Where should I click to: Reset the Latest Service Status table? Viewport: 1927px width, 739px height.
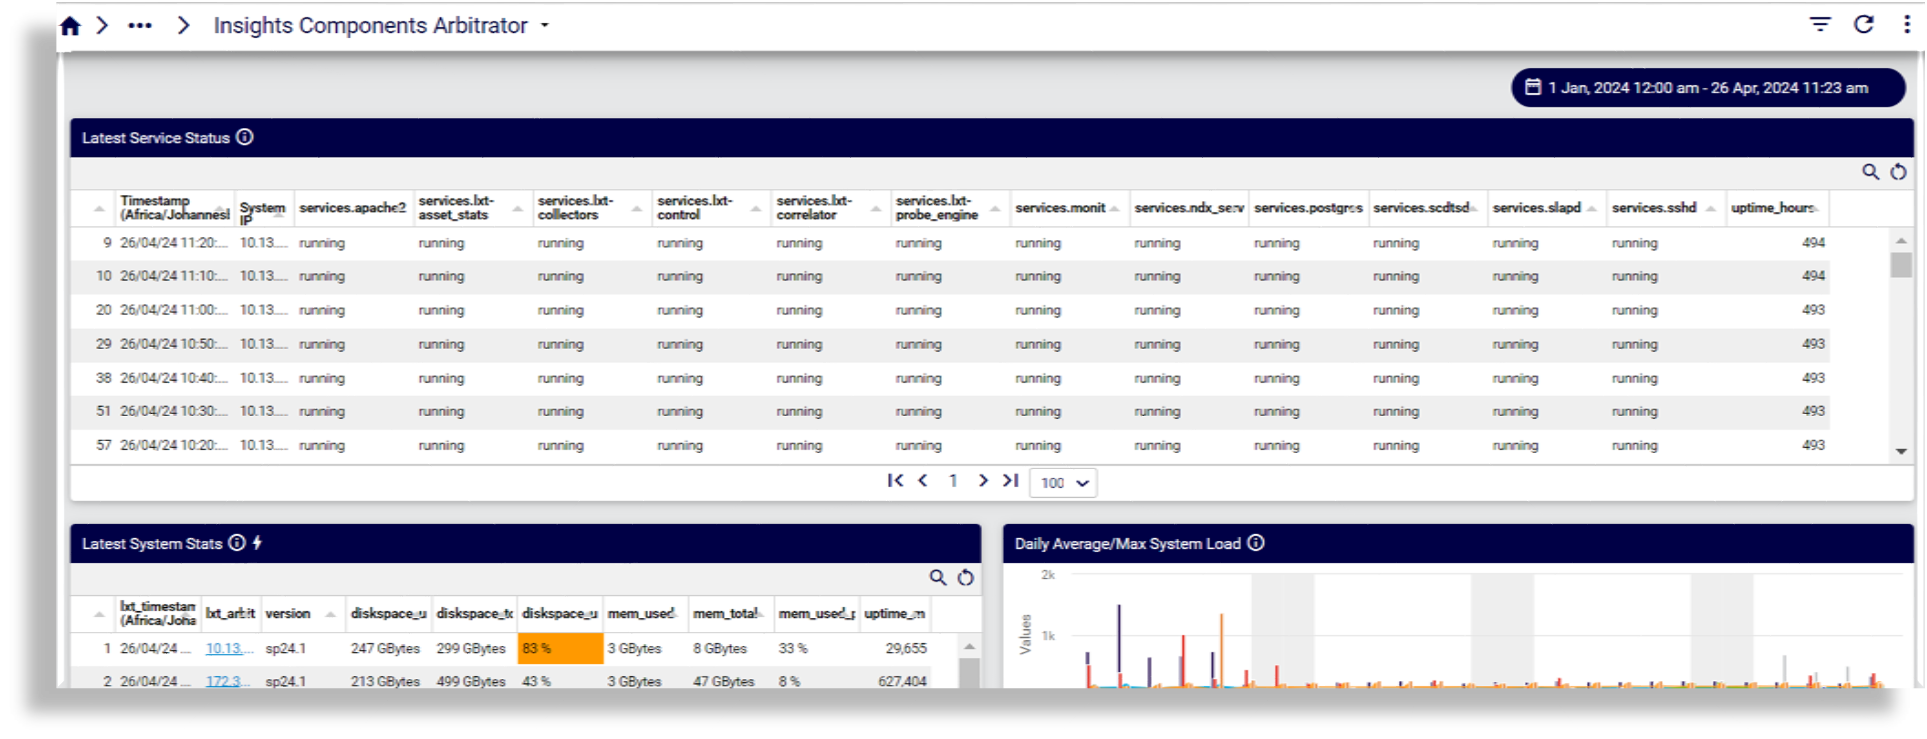1898,172
